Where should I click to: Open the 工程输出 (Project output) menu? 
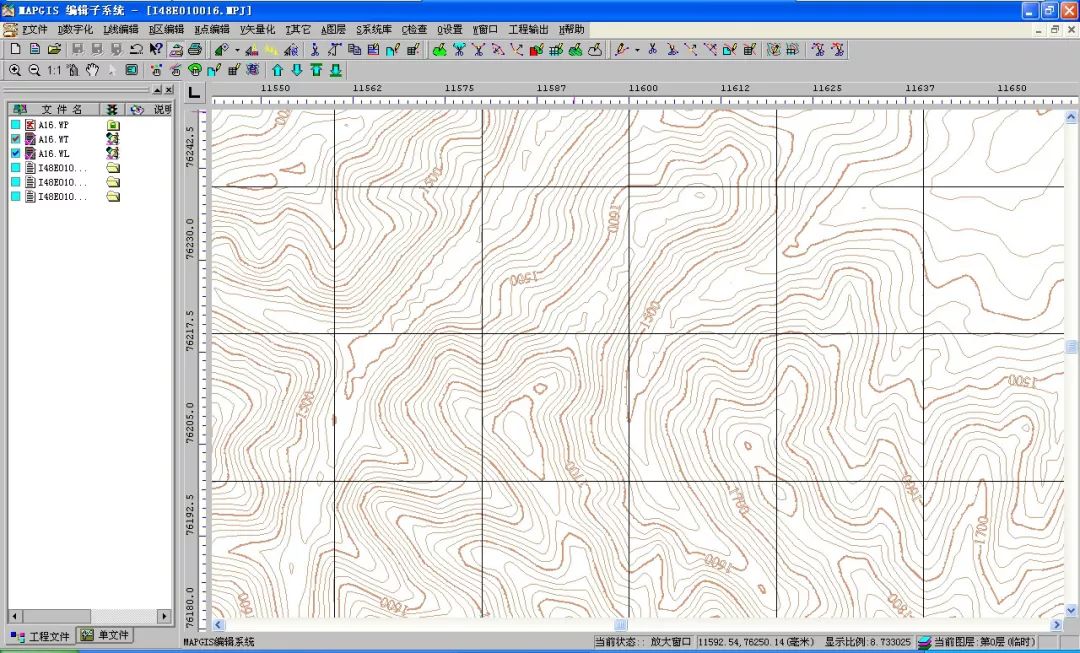click(528, 30)
